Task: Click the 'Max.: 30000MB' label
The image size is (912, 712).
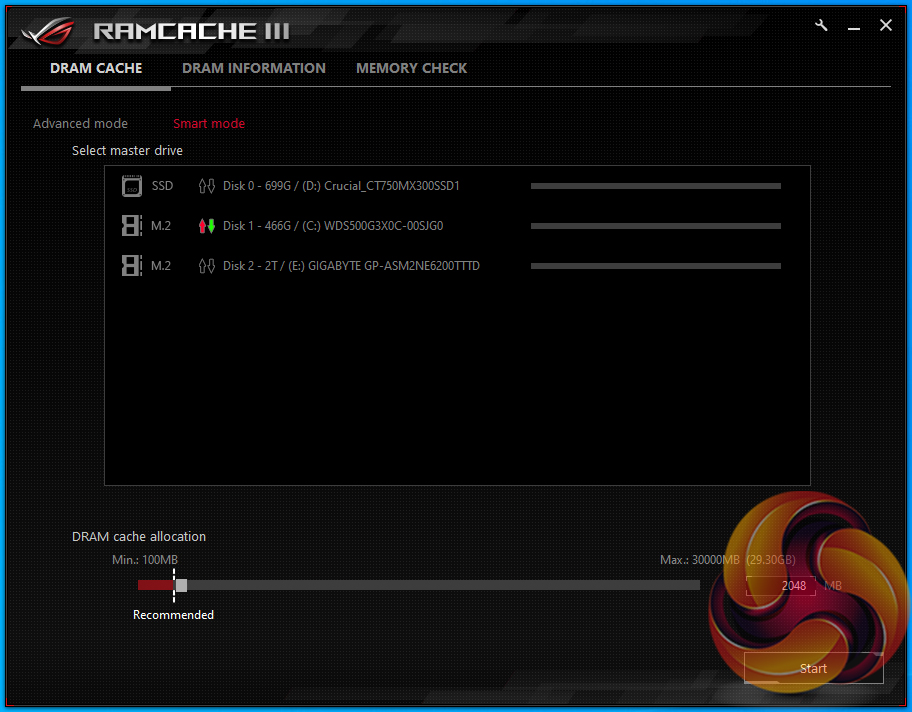Action: click(700, 560)
